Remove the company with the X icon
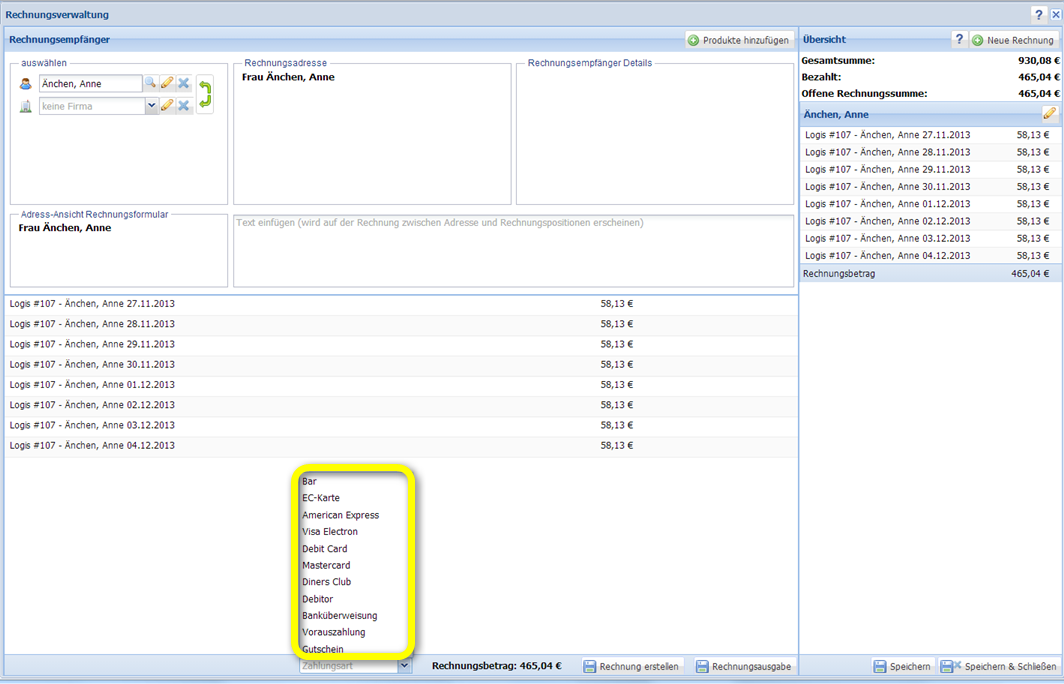Image resolution: width=1064 pixels, height=684 pixels. click(184, 106)
